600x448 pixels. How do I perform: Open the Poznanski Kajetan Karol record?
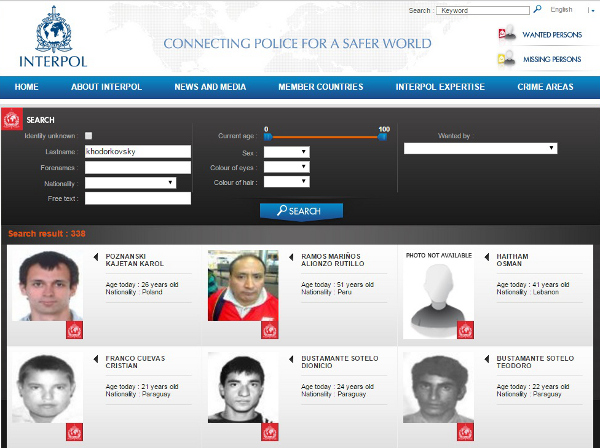click(134, 262)
